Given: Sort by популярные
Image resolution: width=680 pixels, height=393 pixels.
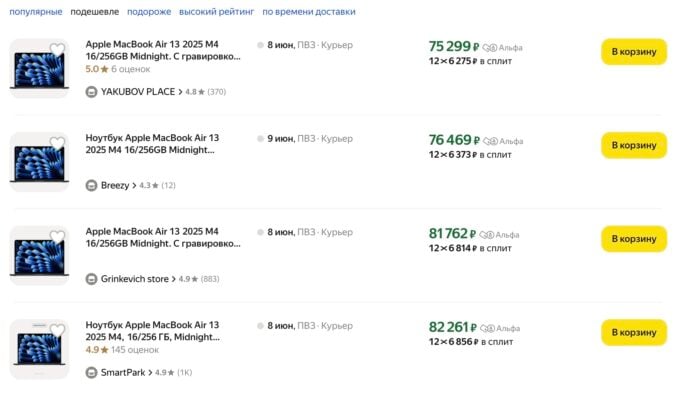Looking at the screenshot, I should [x=36, y=12].
